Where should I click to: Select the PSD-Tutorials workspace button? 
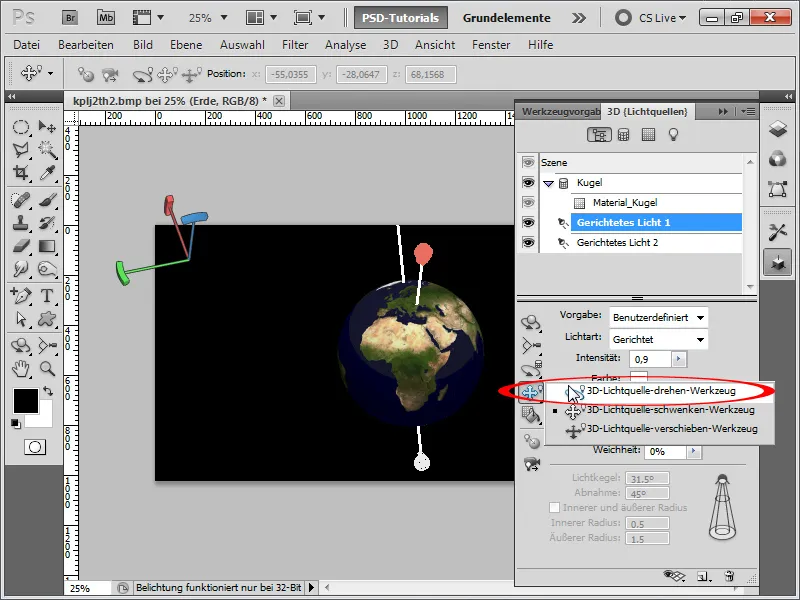pyautogui.click(x=401, y=18)
